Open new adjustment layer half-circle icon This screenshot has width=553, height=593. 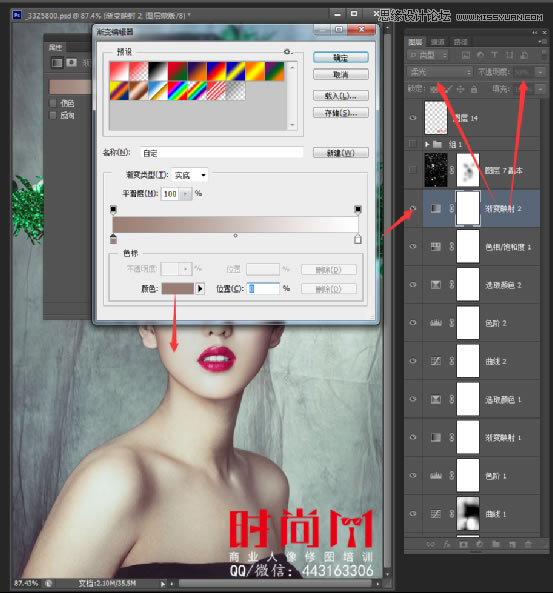(x=480, y=544)
